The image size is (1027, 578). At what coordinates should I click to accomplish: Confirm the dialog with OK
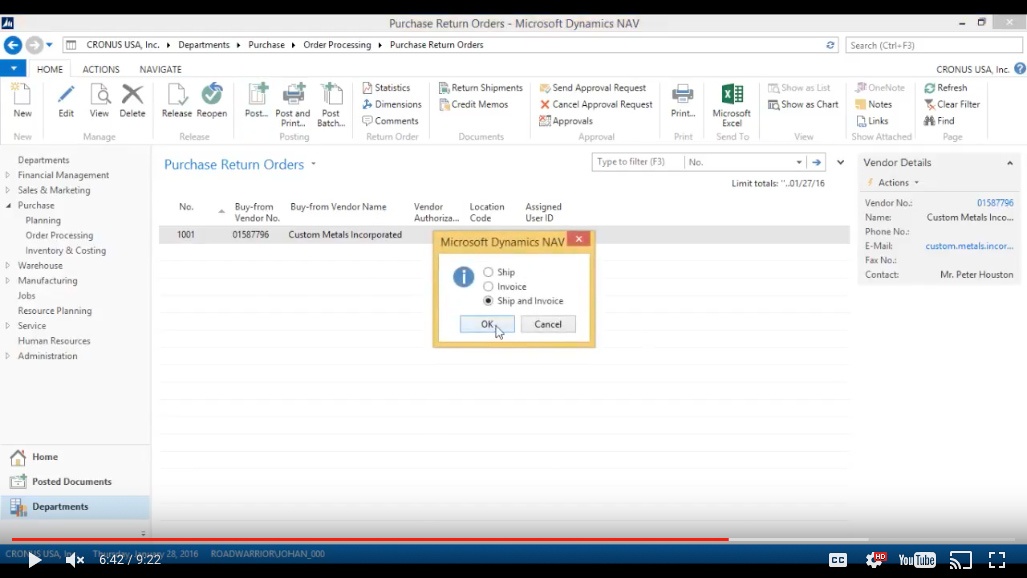coord(487,324)
